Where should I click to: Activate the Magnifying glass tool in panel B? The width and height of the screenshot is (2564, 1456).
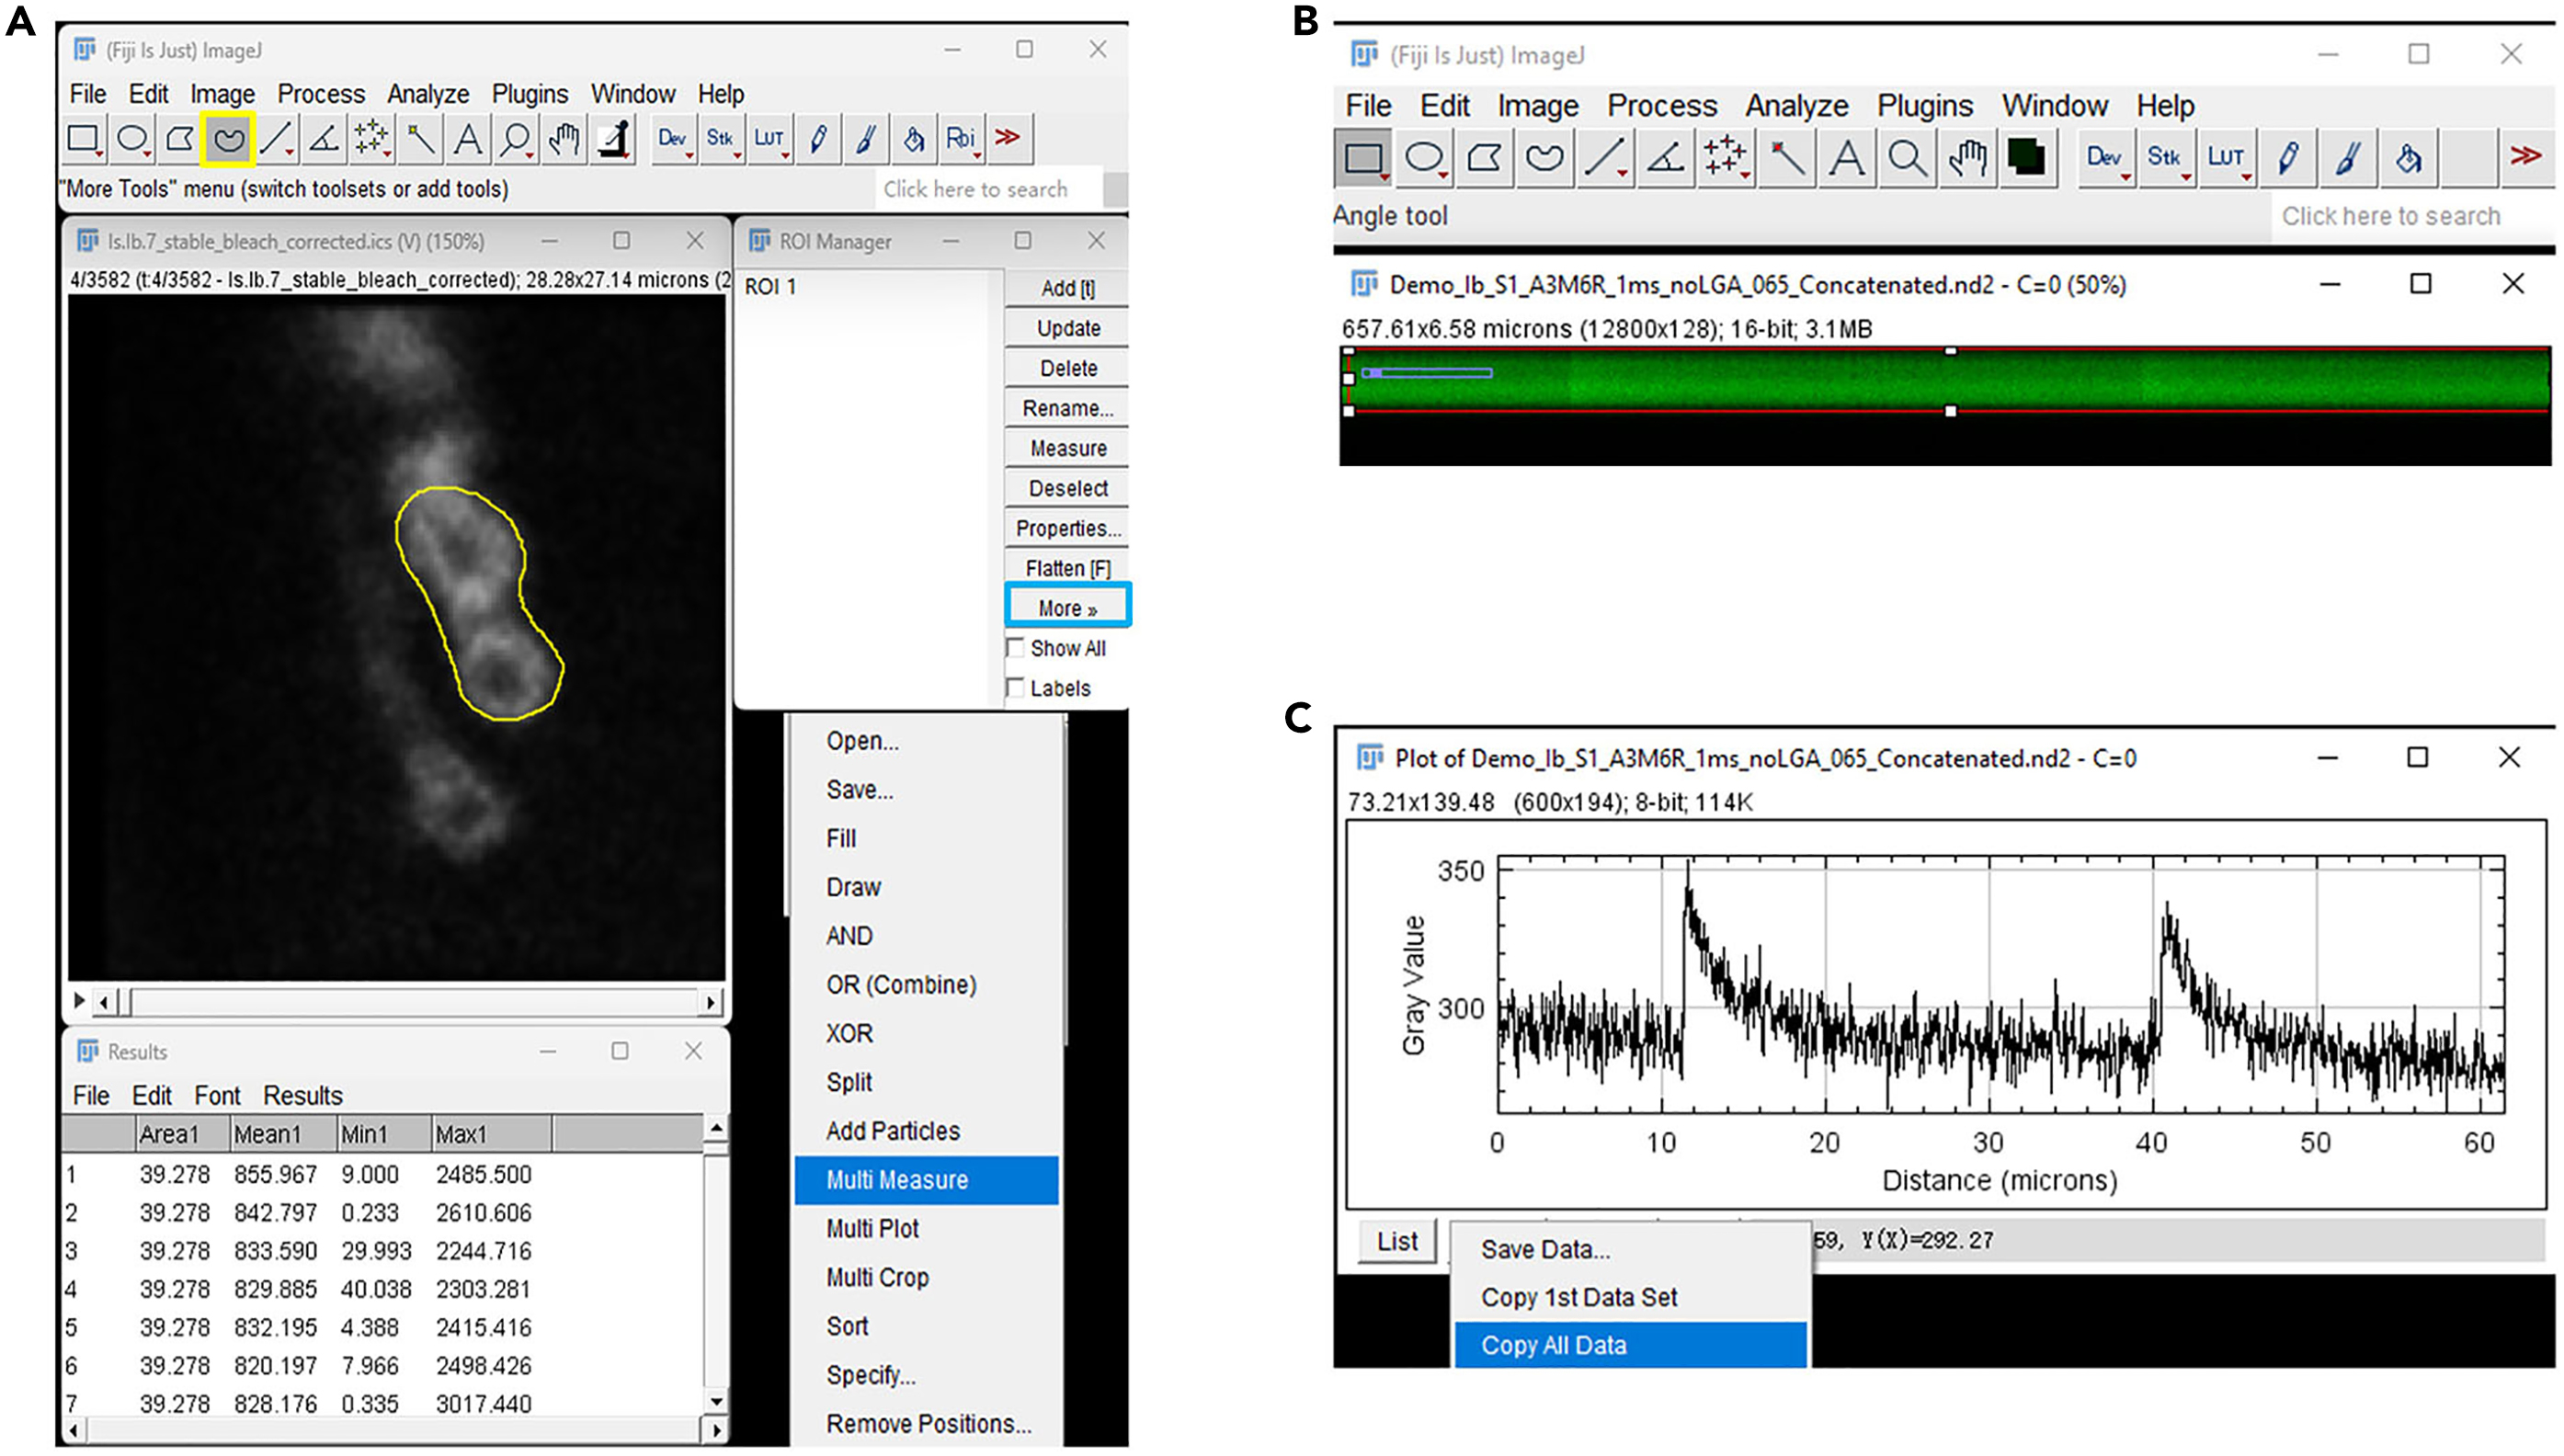click(x=1907, y=158)
